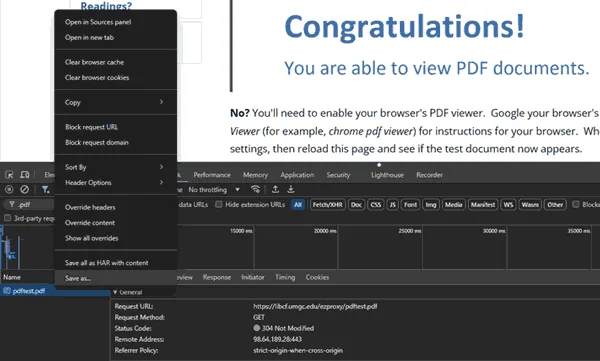Toggle Hide extension URLs checkbox
The image size is (600, 361).
pyautogui.click(x=218, y=204)
